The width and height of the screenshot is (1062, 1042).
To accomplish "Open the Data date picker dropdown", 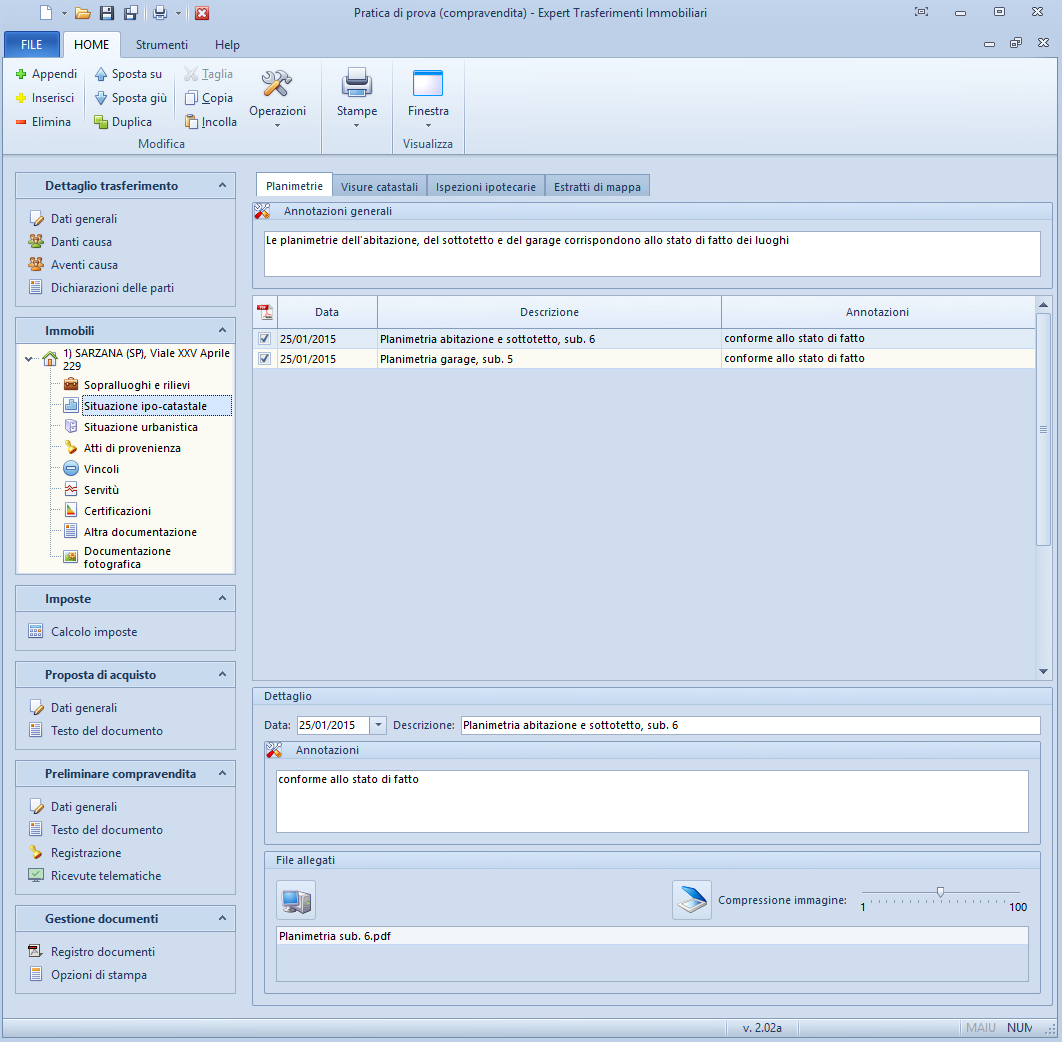I will (378, 725).
